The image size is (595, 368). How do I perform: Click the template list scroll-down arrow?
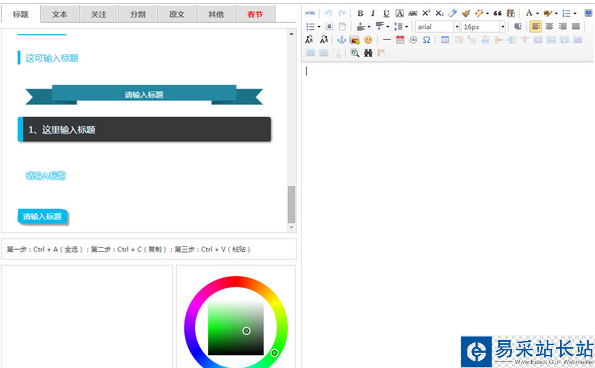pos(291,227)
